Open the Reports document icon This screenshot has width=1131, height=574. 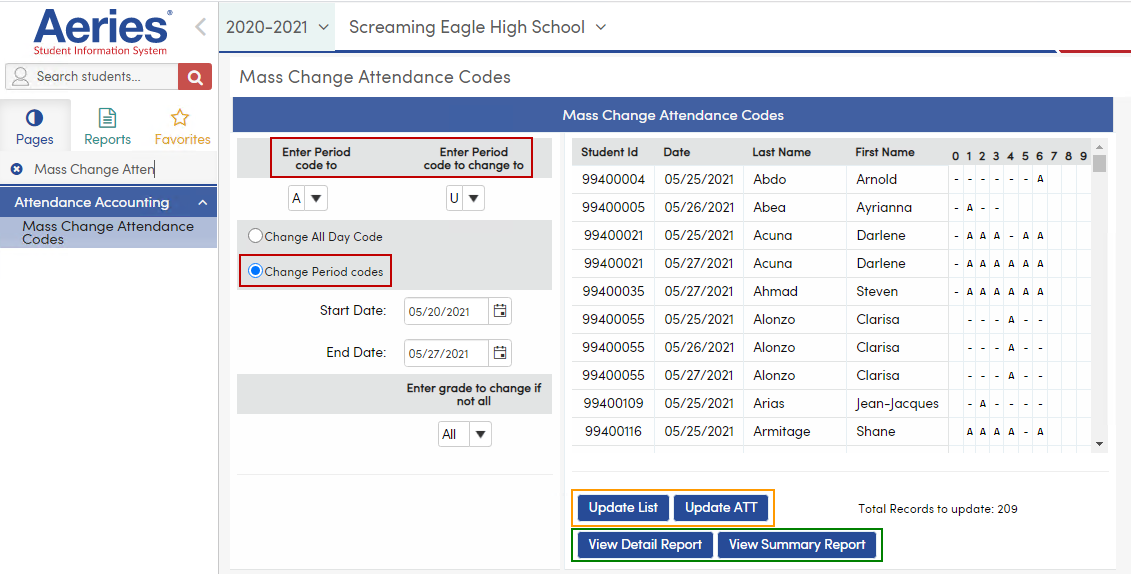[107, 118]
